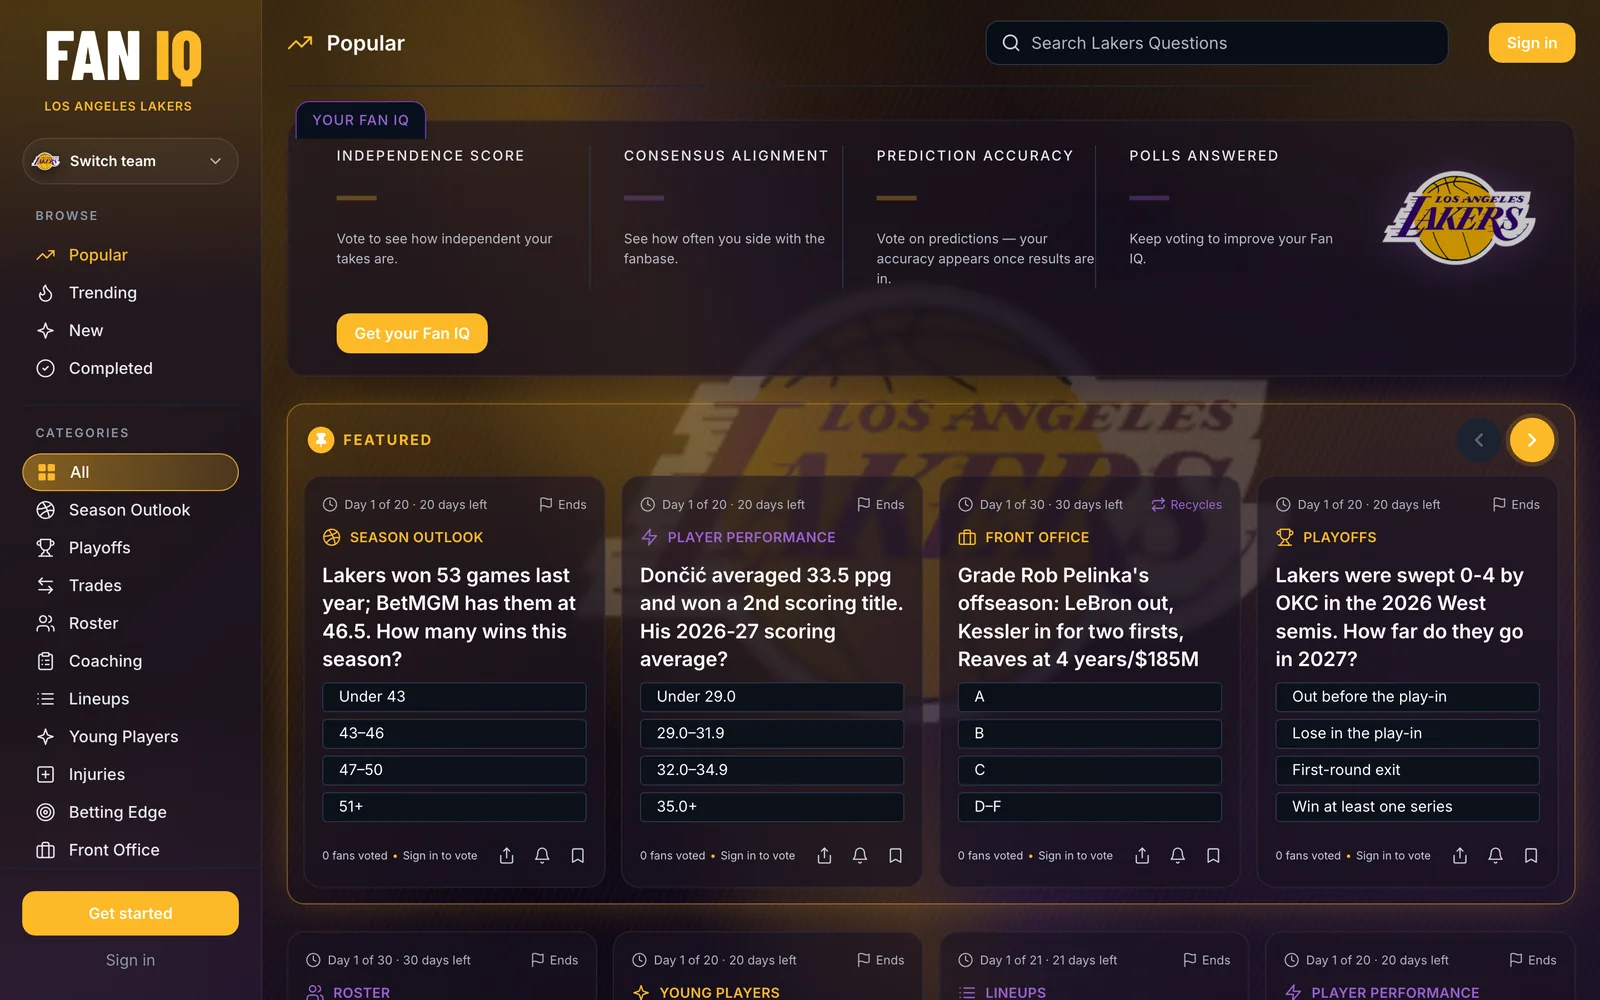Open the Trending browse section
This screenshot has width=1600, height=1000.
[x=130, y=293]
